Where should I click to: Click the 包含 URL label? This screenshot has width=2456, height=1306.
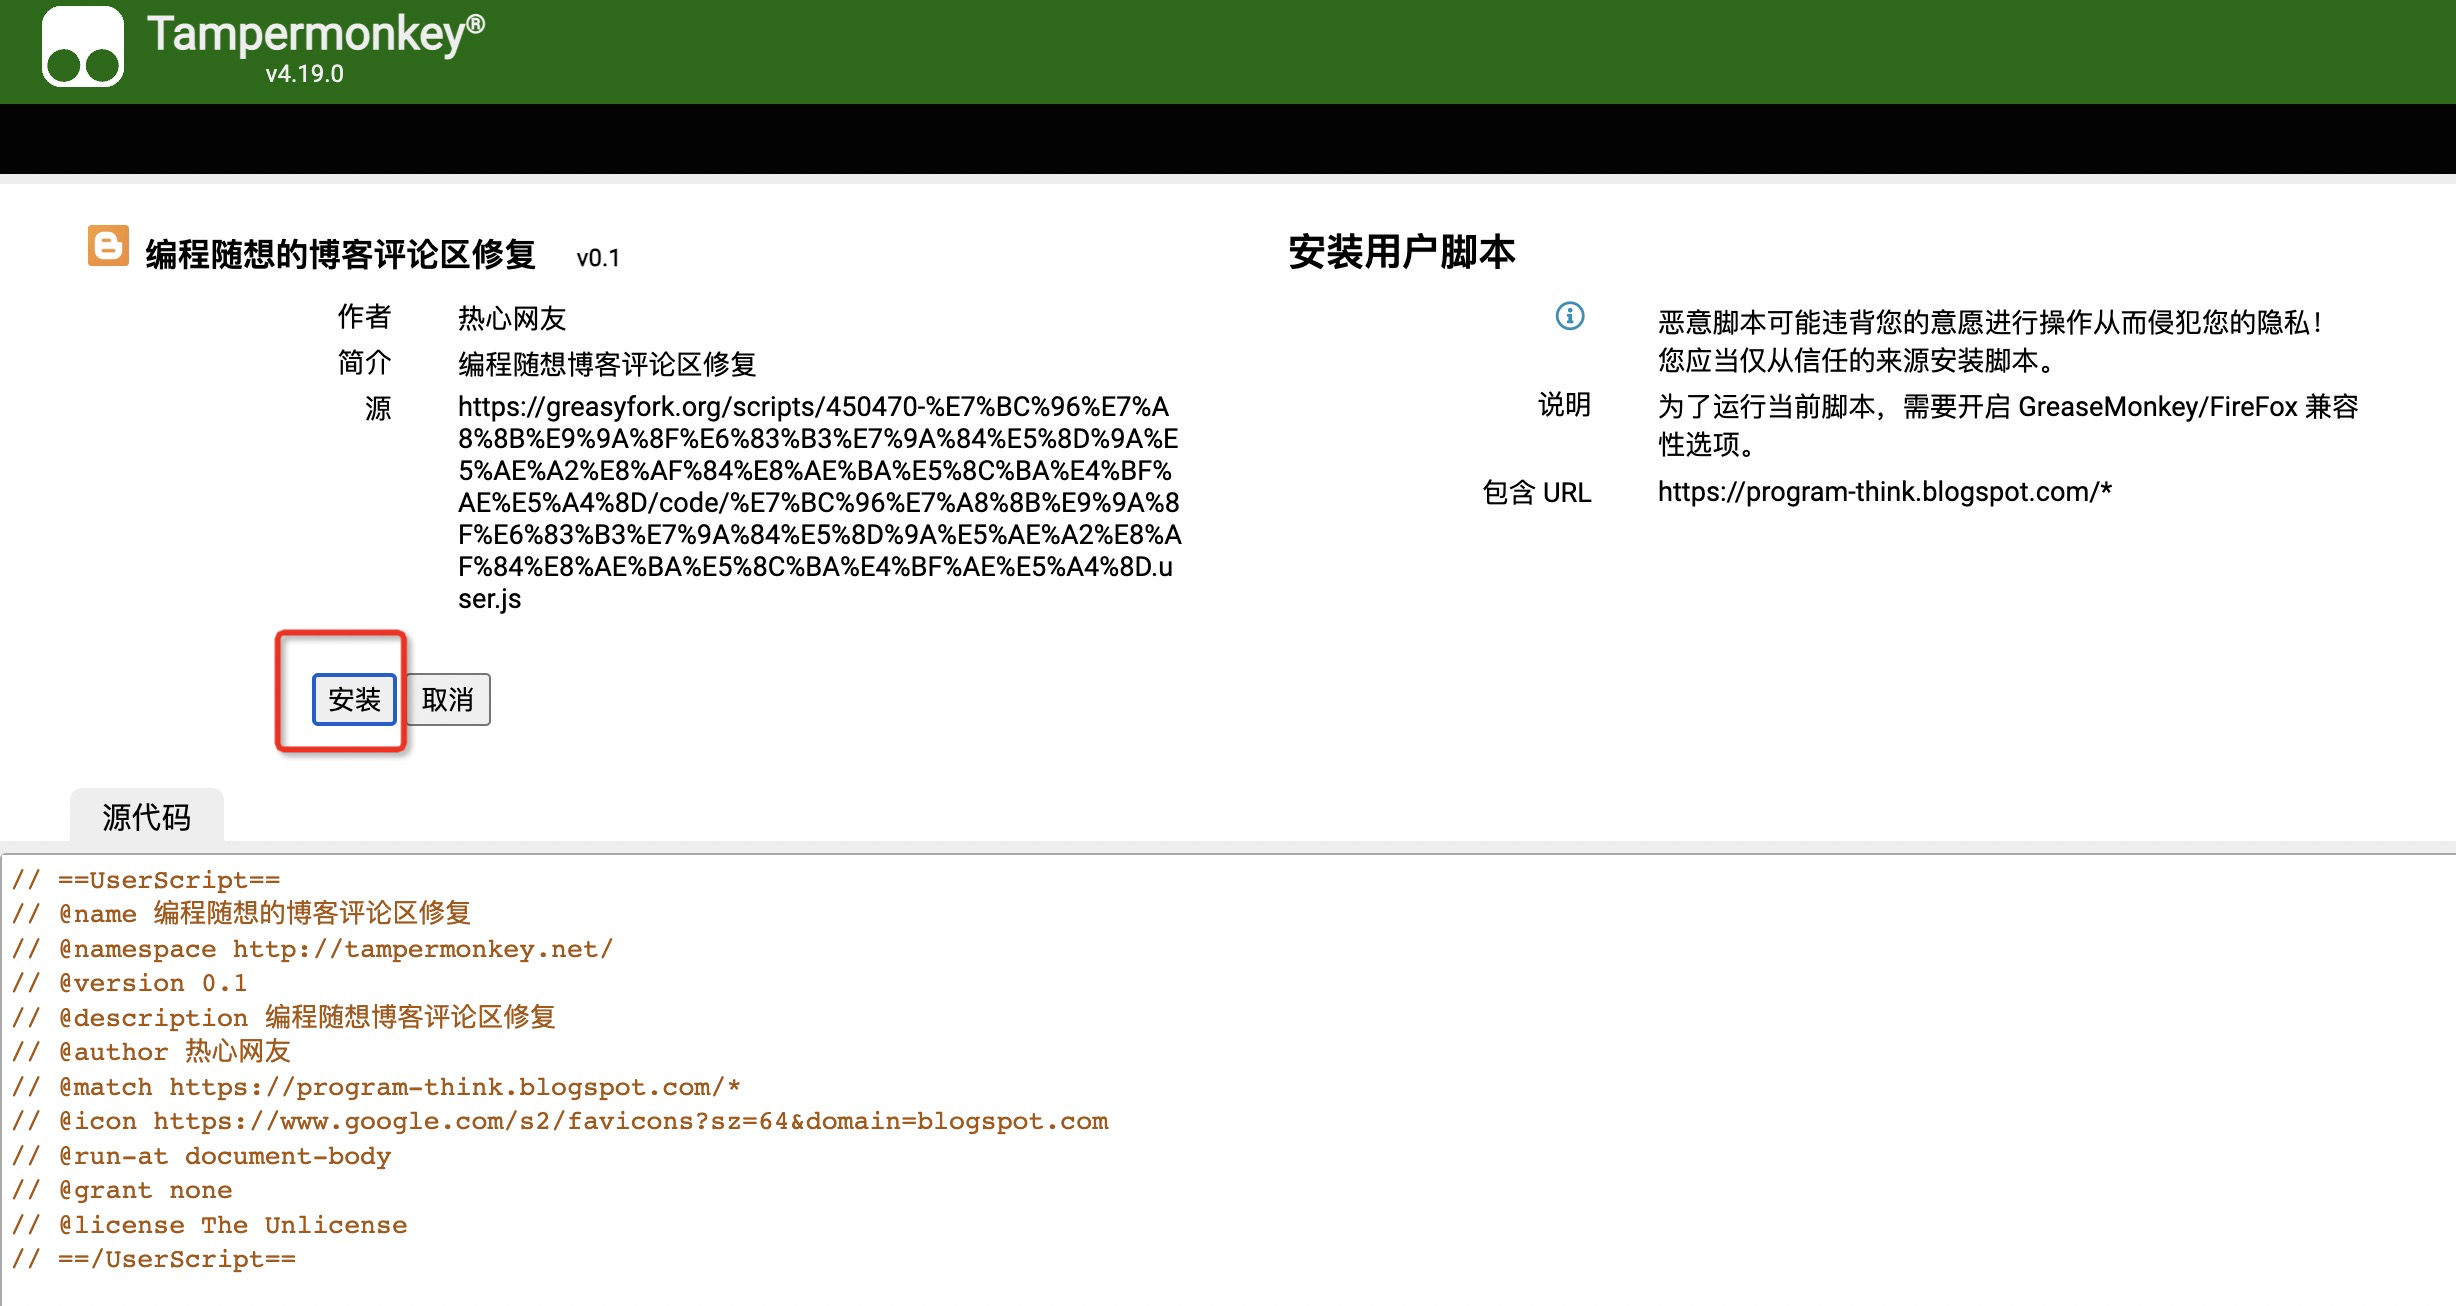click(1537, 492)
